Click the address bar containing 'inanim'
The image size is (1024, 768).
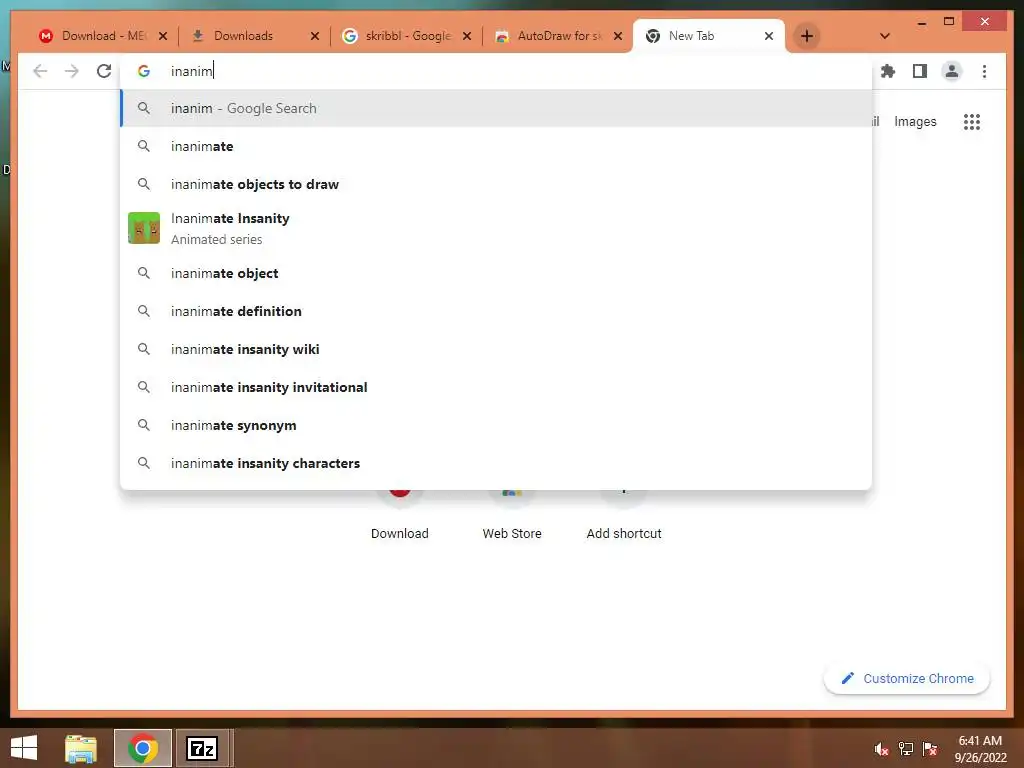pos(496,71)
